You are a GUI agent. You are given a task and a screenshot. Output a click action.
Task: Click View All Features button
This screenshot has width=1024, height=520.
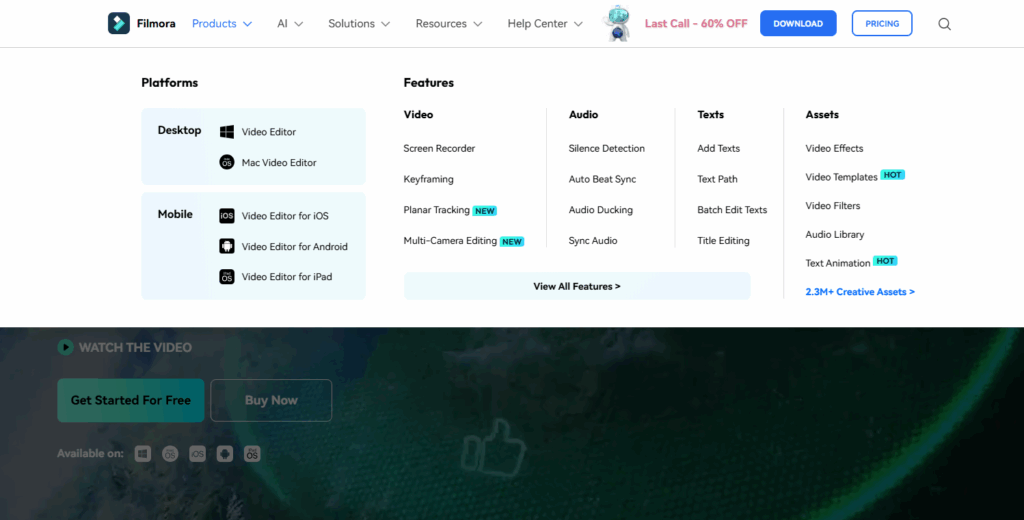tap(577, 286)
